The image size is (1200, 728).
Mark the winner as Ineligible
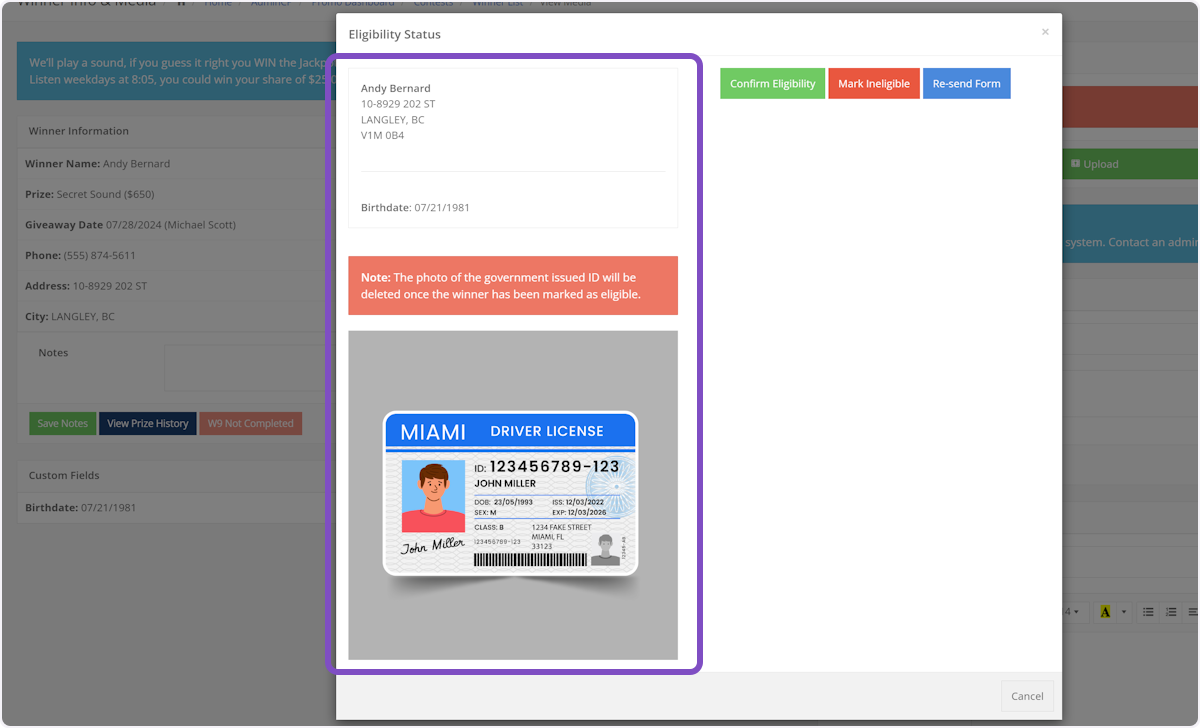tap(874, 83)
